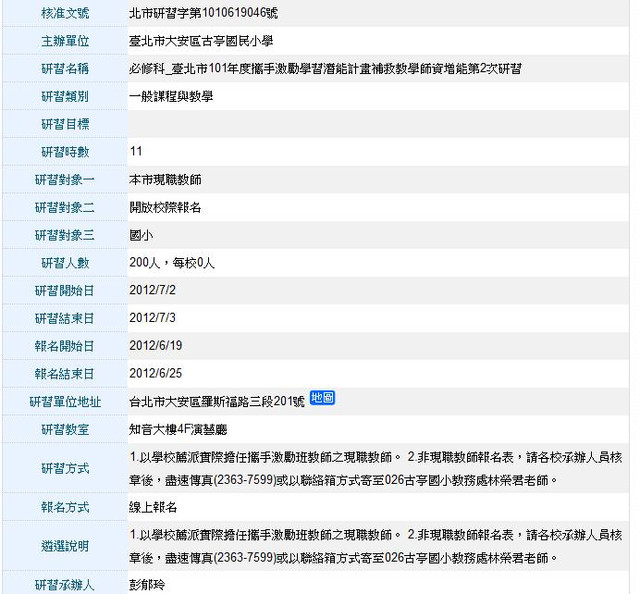Click the 主辦單位 label
The height and width of the screenshot is (594, 640).
(65, 41)
